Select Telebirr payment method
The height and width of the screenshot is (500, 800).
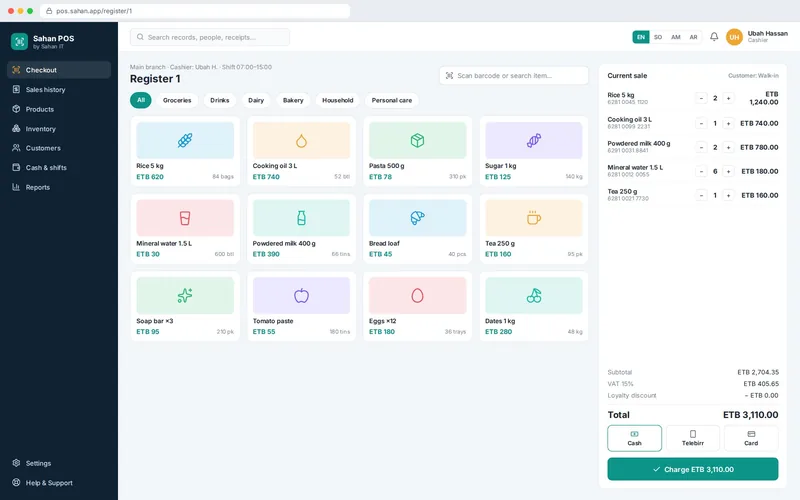tap(693, 438)
